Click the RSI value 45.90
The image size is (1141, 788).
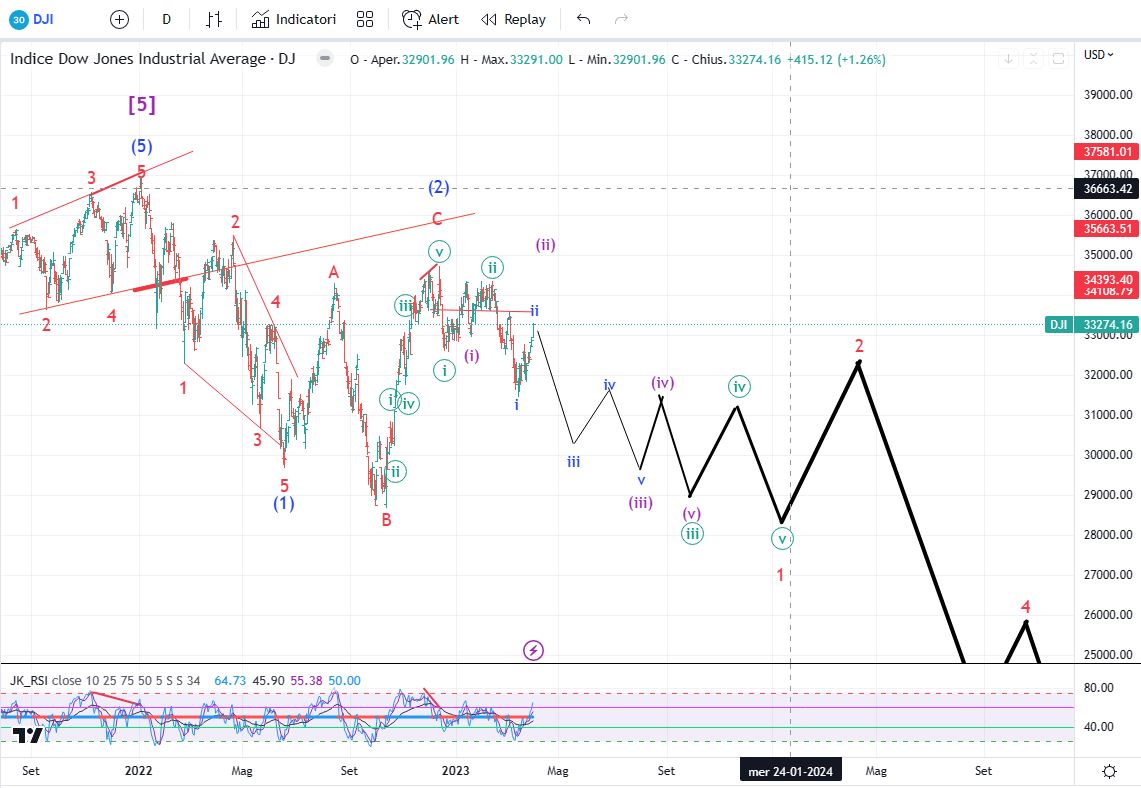pyautogui.click(x=268, y=680)
